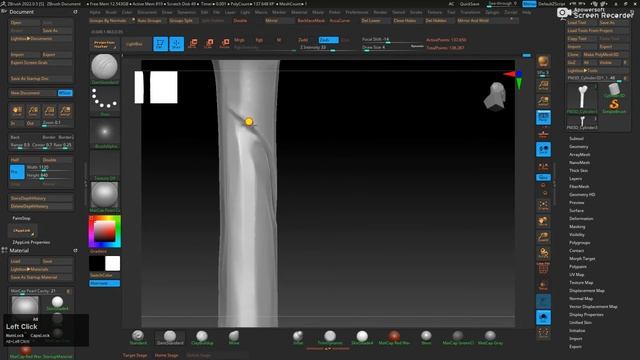Expand the Display Properties sub-palette
This screenshot has height=360, width=640.
tap(586, 315)
